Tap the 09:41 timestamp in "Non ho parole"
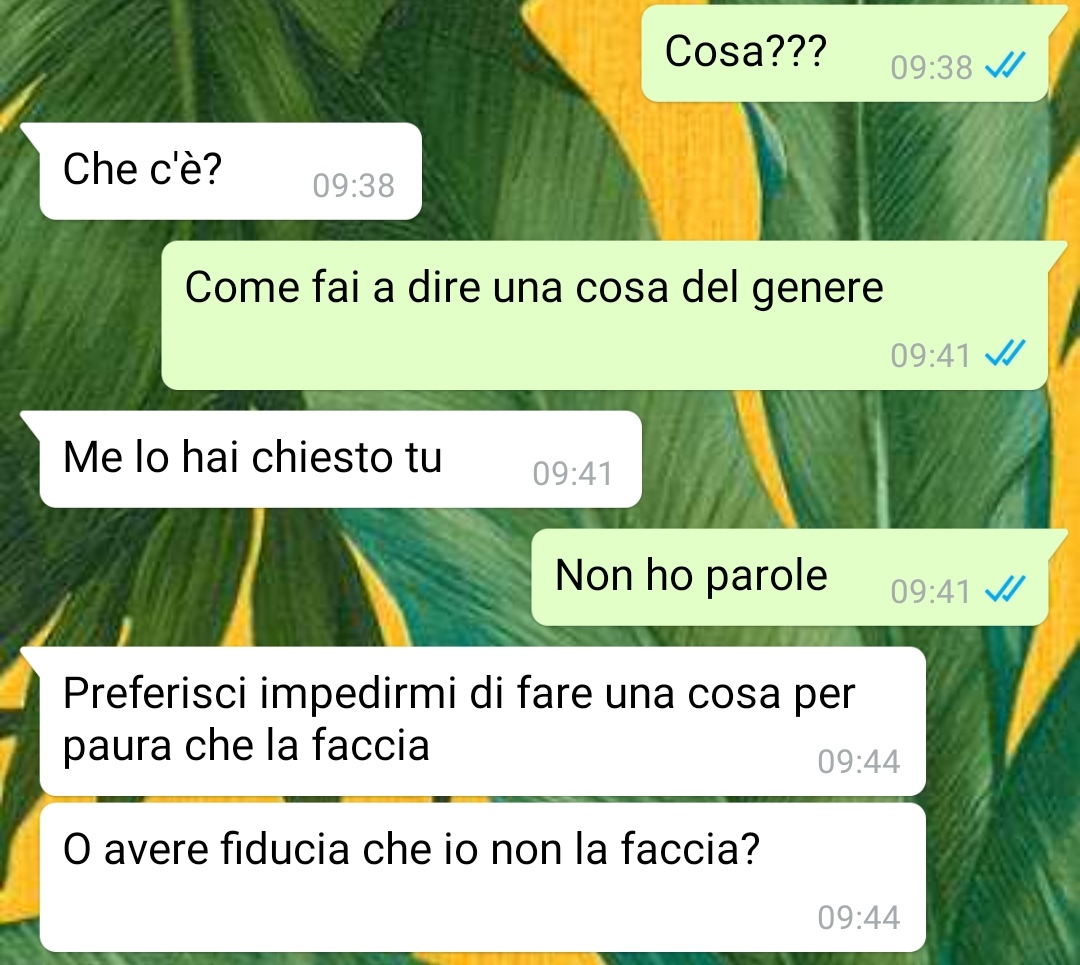The height and width of the screenshot is (965, 1080). tap(930, 591)
